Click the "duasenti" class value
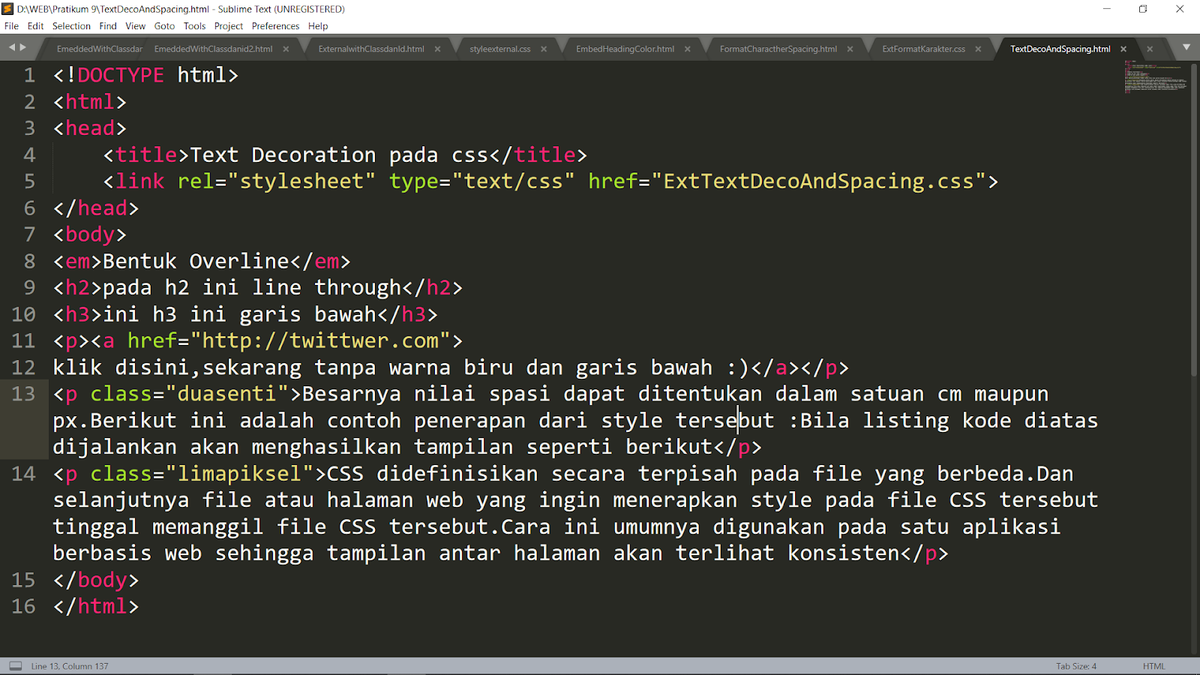1200x675 pixels. 227,394
